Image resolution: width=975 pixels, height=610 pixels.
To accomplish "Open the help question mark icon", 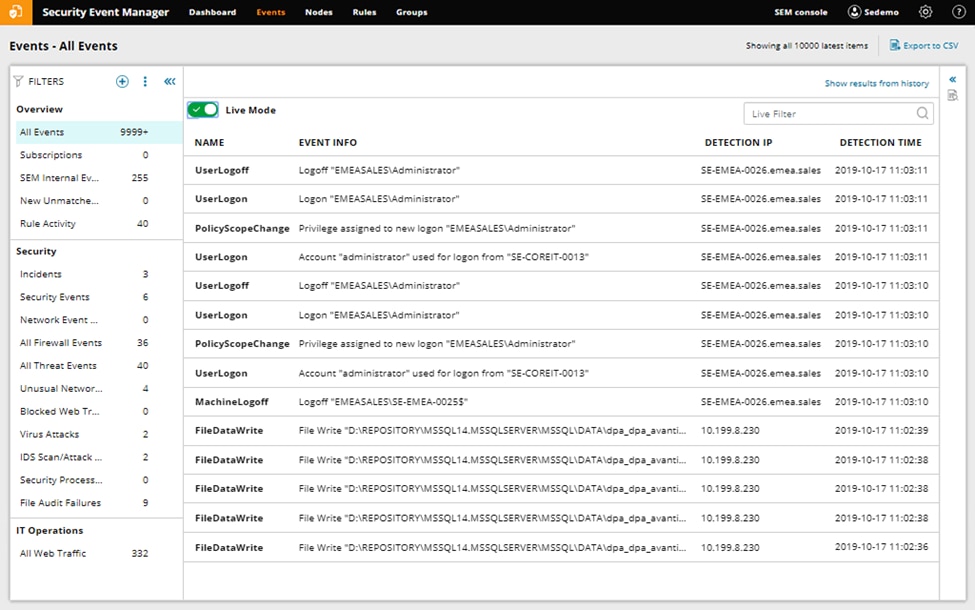I will [x=959, y=12].
